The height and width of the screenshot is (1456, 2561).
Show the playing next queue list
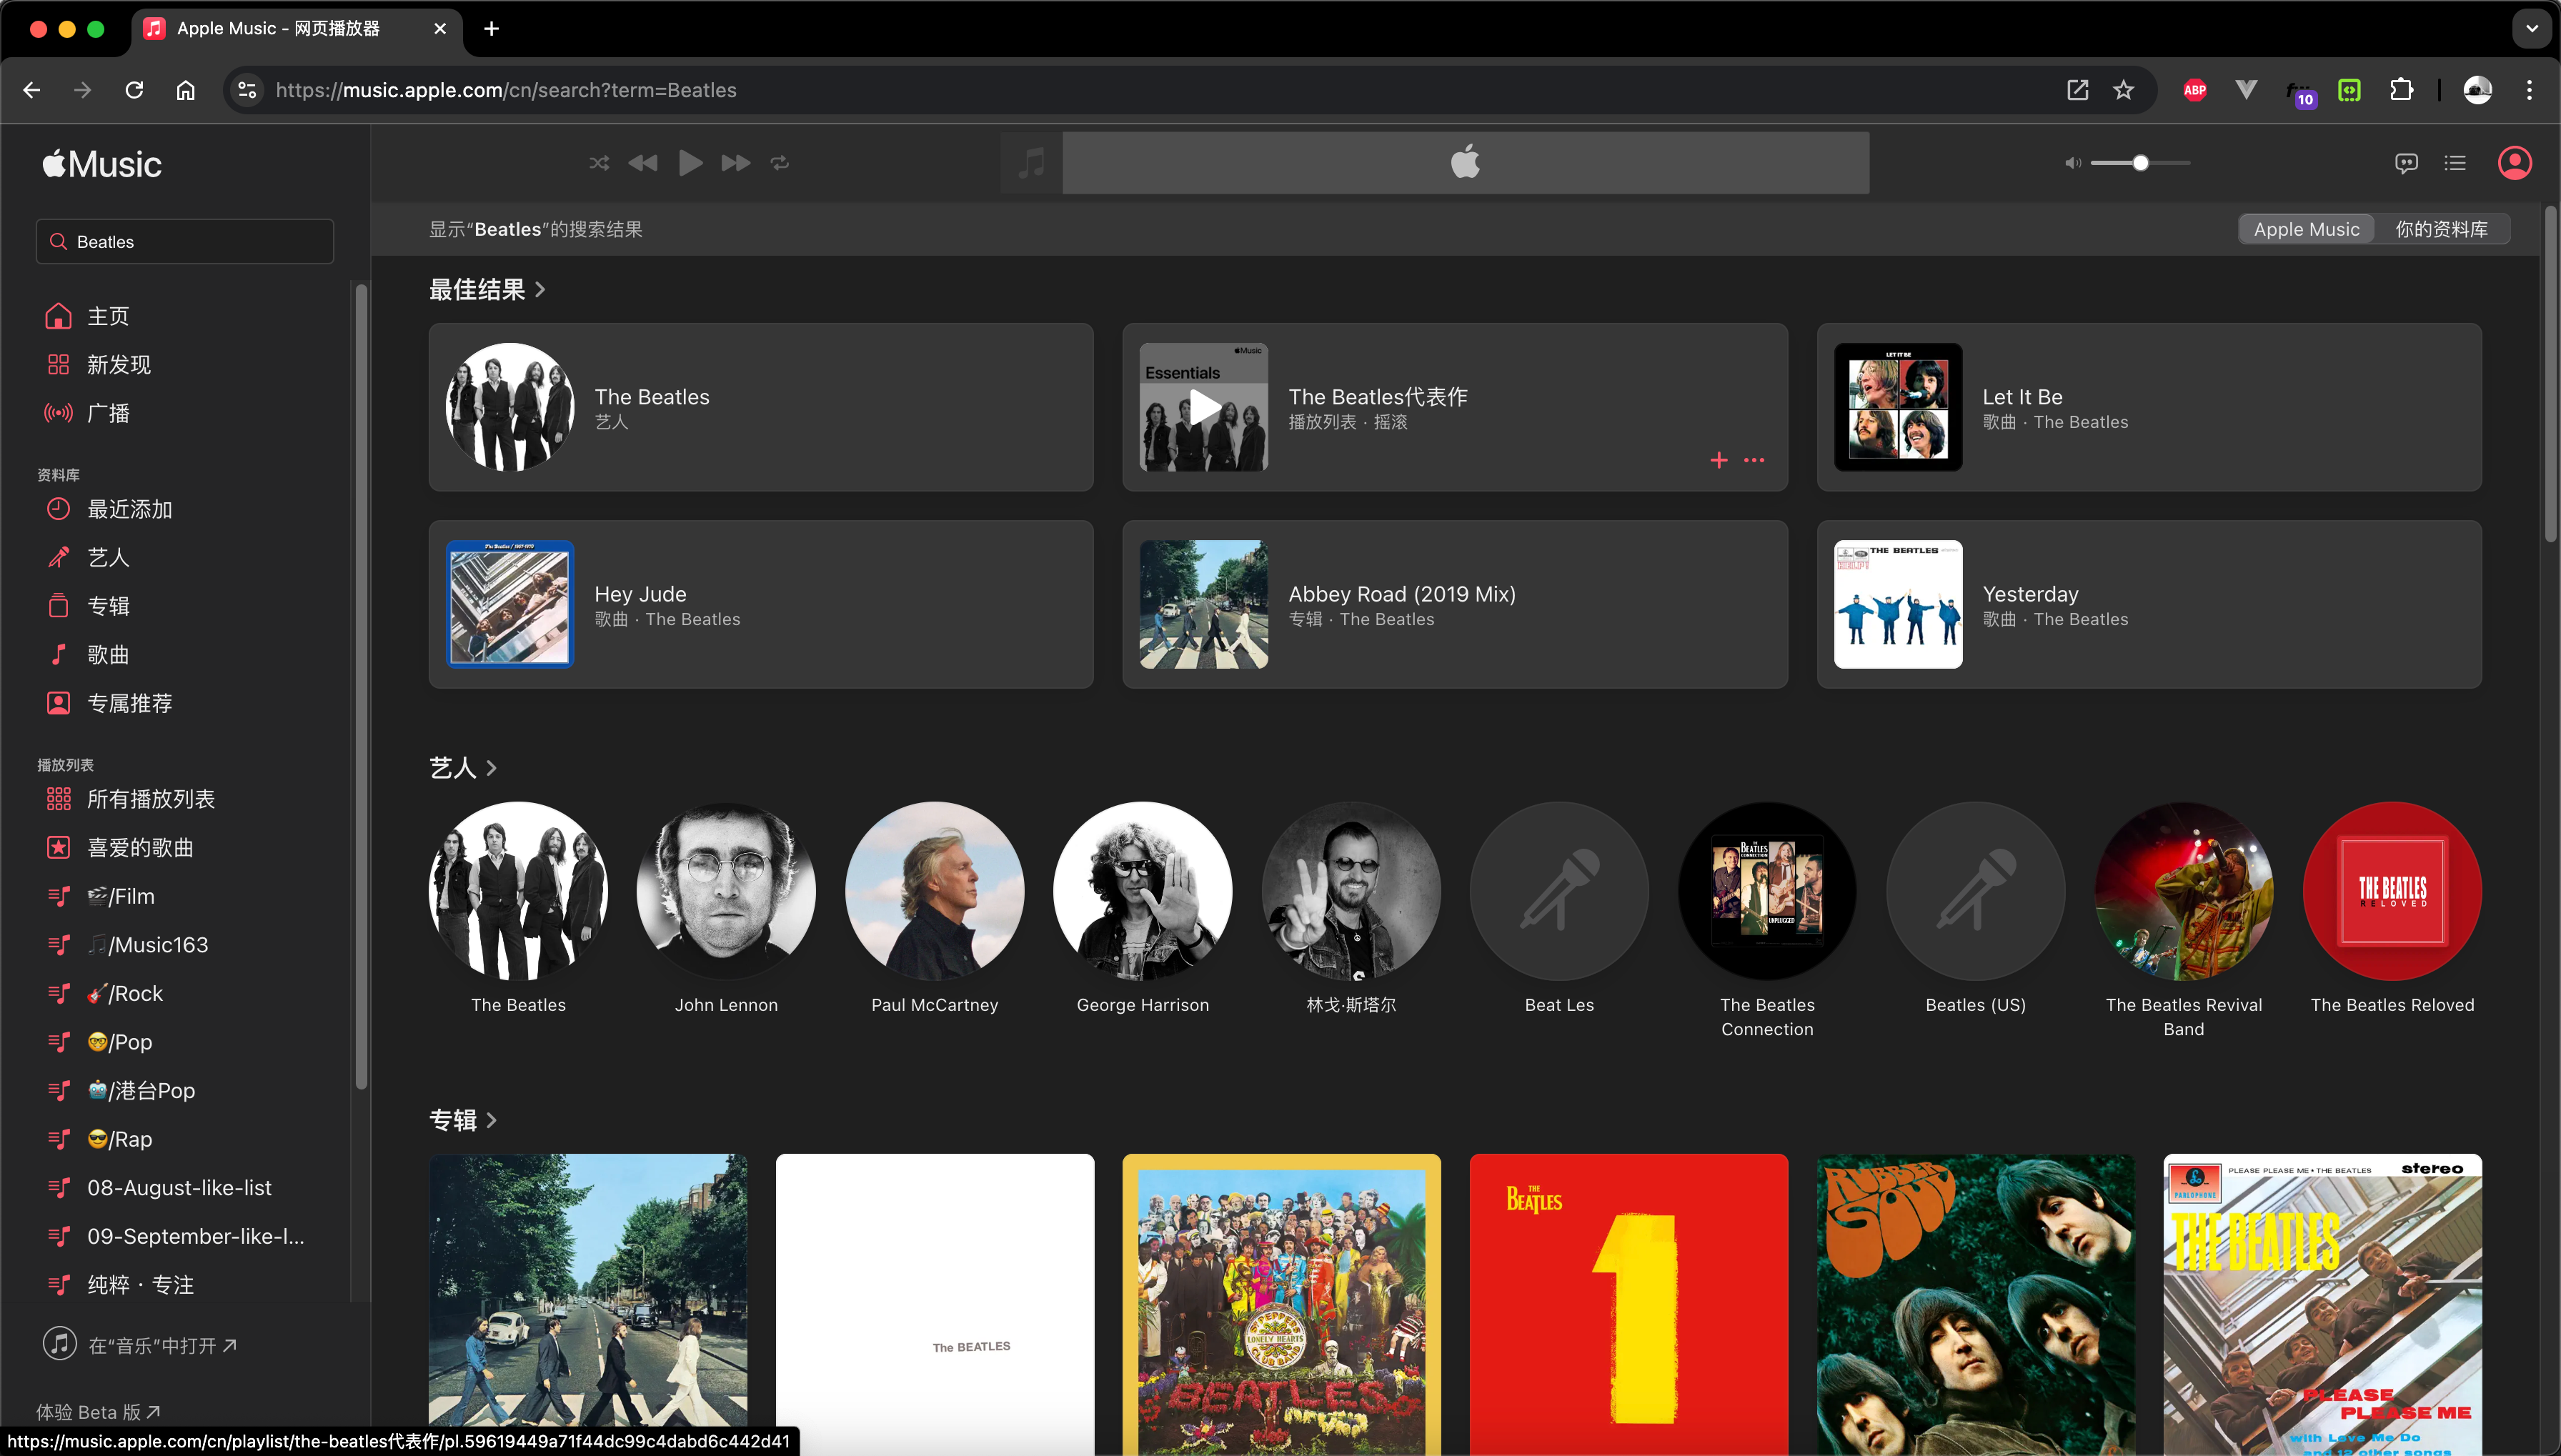pyautogui.click(x=2455, y=163)
